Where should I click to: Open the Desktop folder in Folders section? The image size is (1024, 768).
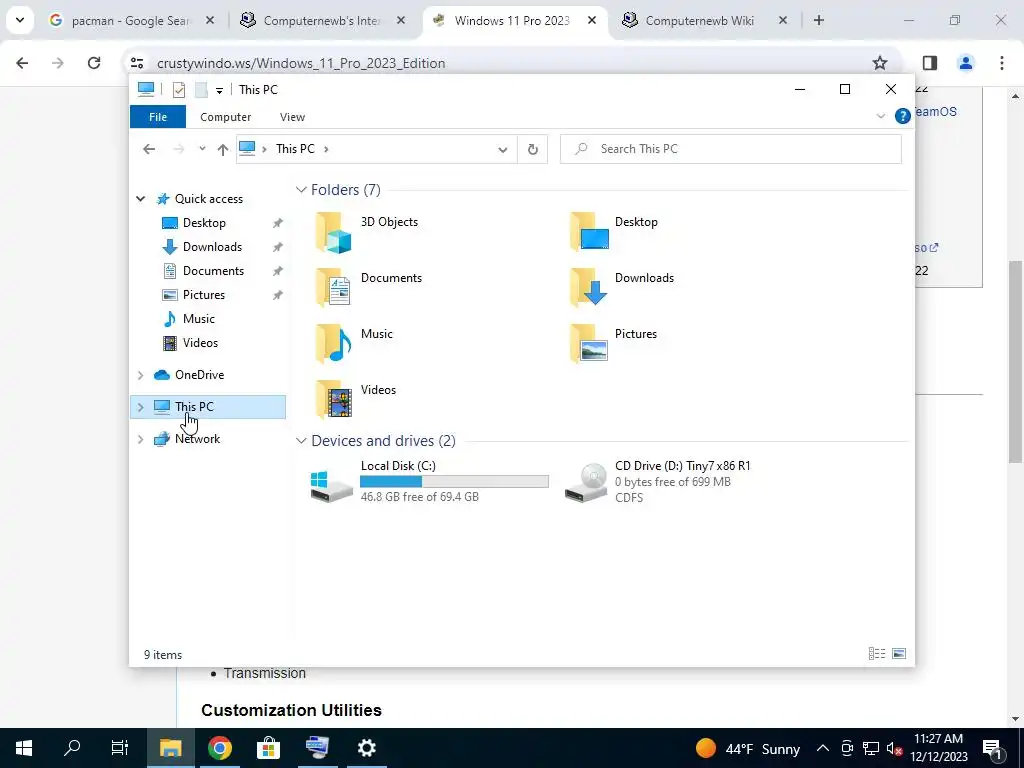point(588,232)
